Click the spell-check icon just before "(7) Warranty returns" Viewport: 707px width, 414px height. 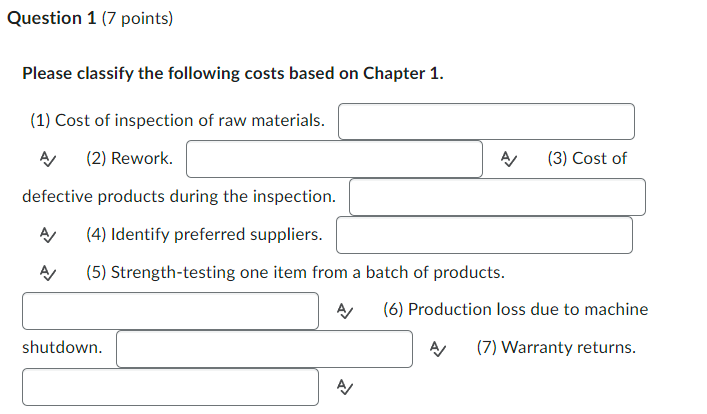pos(438,348)
